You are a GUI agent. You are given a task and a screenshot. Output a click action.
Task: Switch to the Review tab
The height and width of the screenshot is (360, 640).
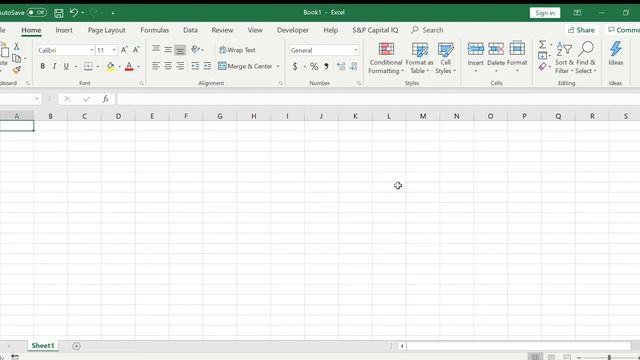point(222,30)
